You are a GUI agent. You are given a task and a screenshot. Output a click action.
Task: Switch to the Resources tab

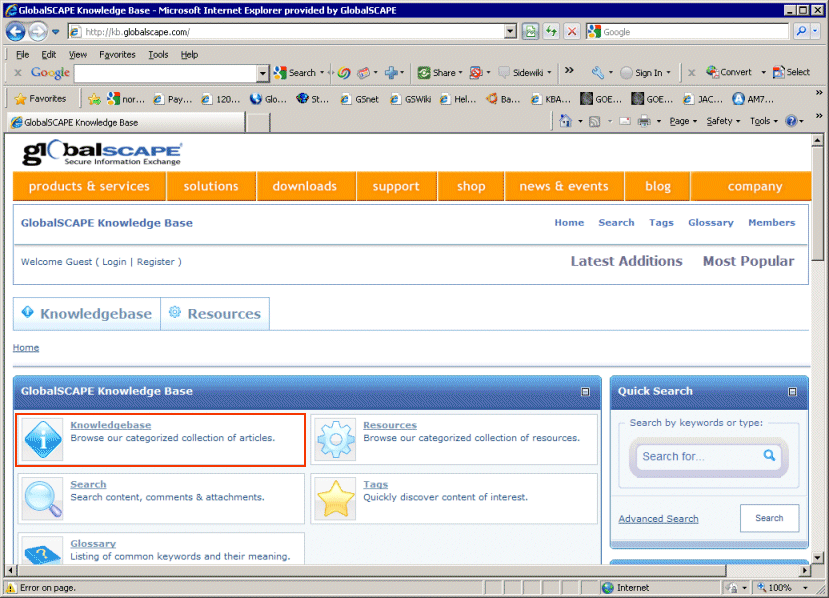click(x=215, y=314)
